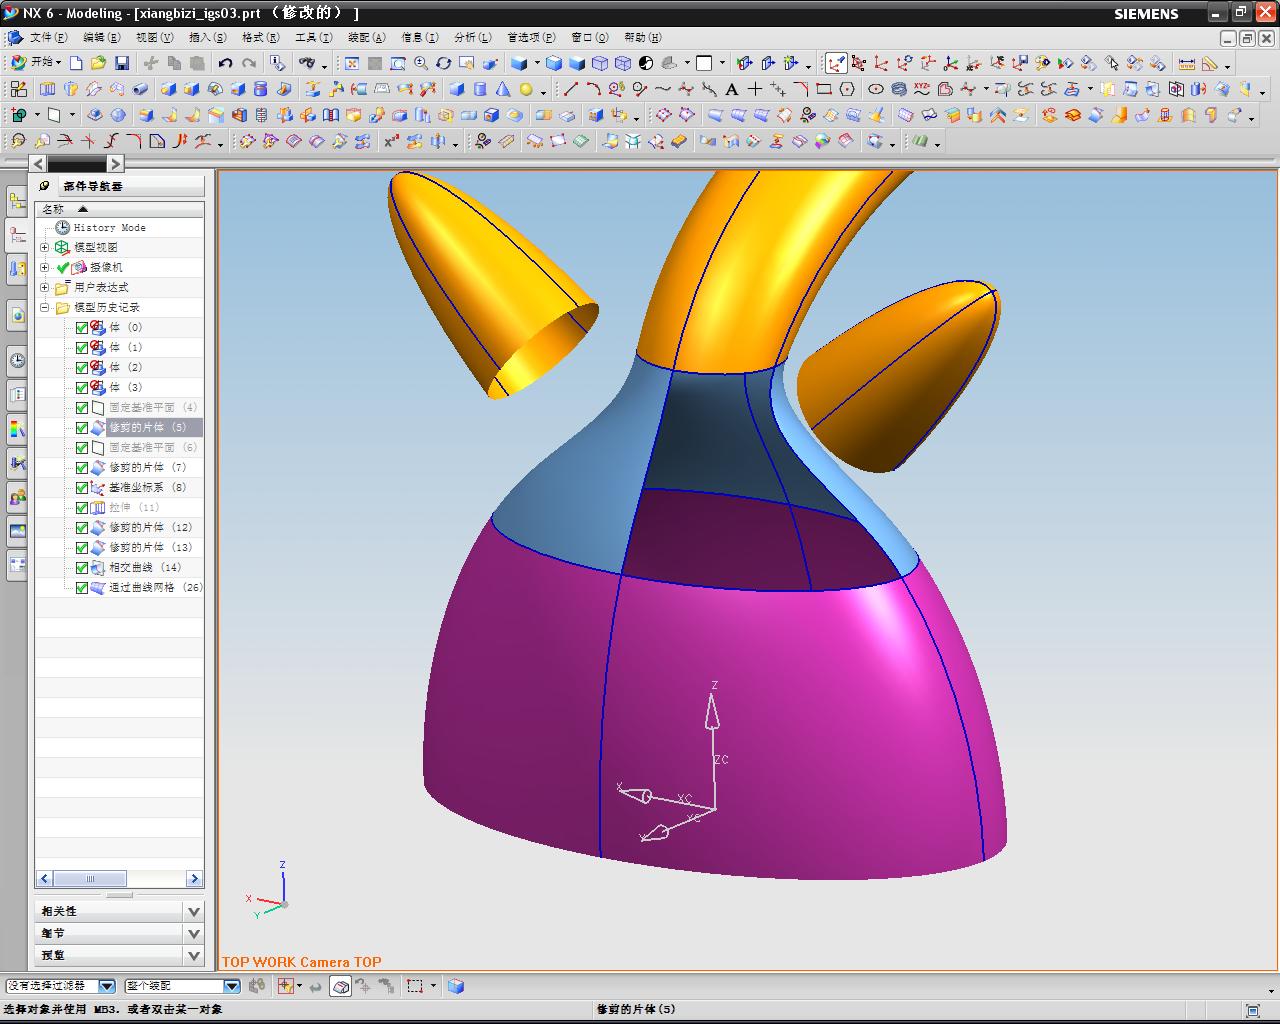Uncheck the 体 (0) feature checkbox

(82, 327)
